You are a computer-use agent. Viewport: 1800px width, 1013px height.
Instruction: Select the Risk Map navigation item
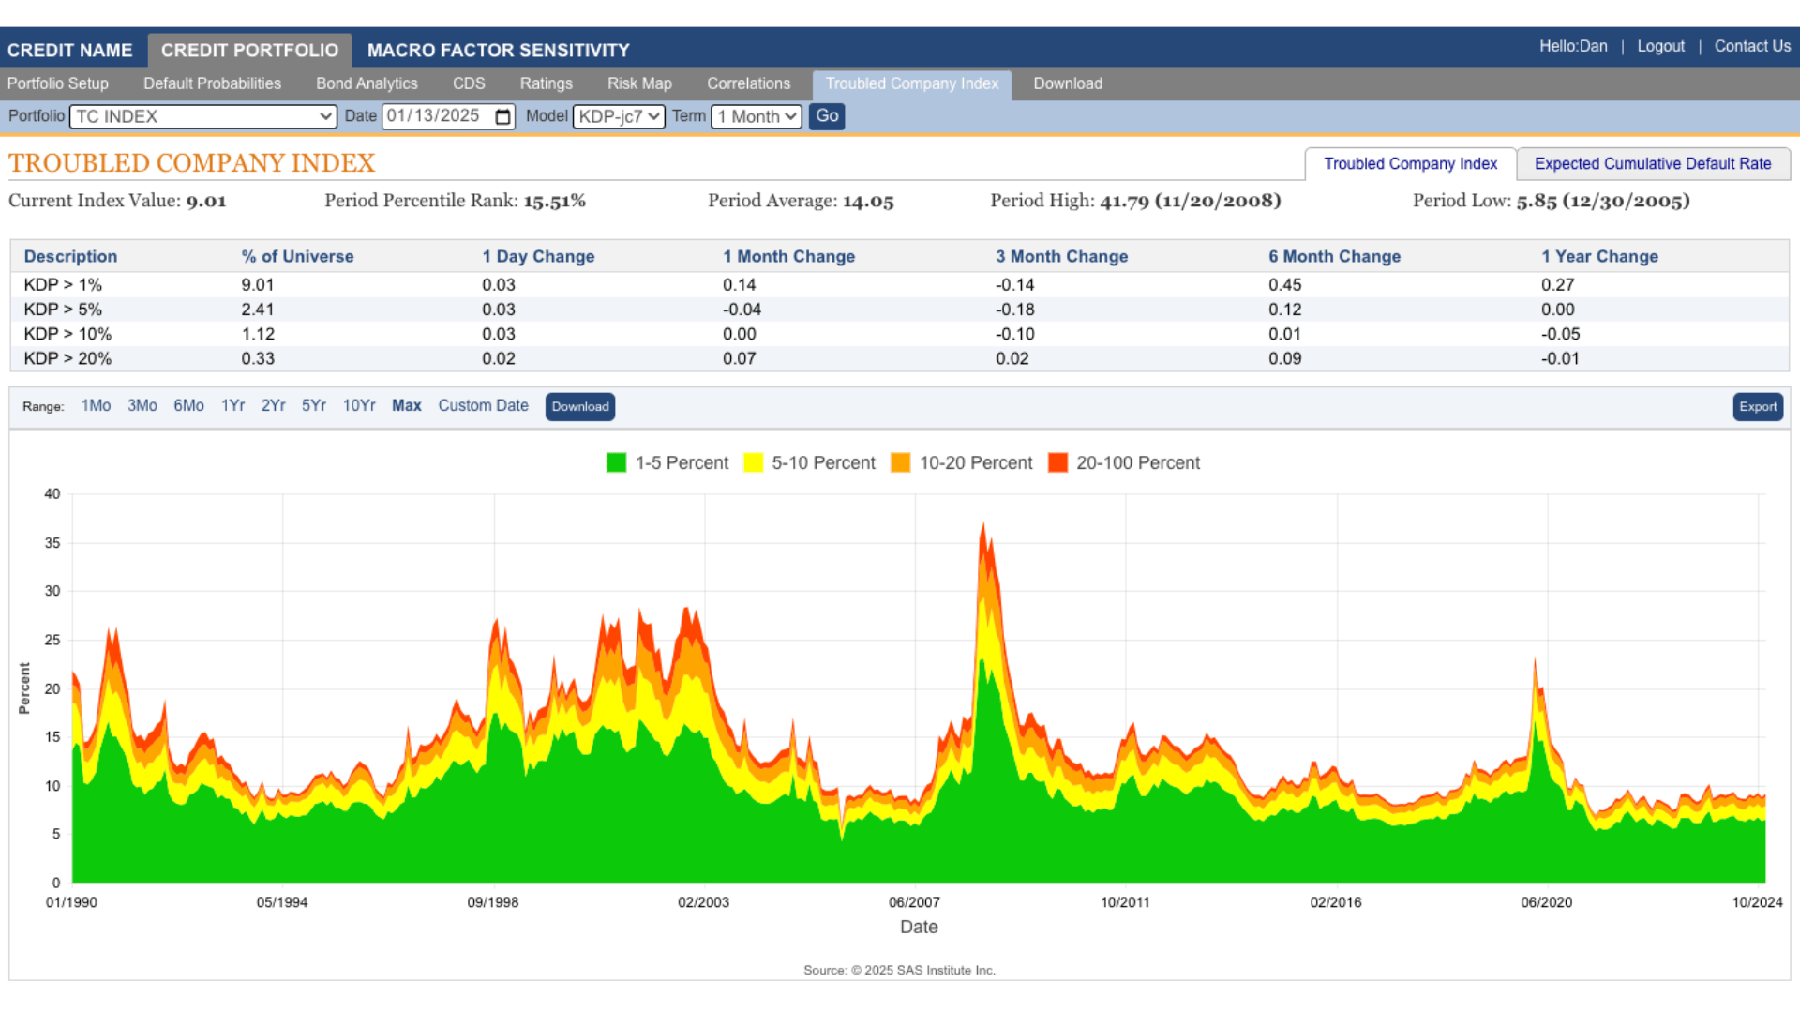tap(639, 83)
